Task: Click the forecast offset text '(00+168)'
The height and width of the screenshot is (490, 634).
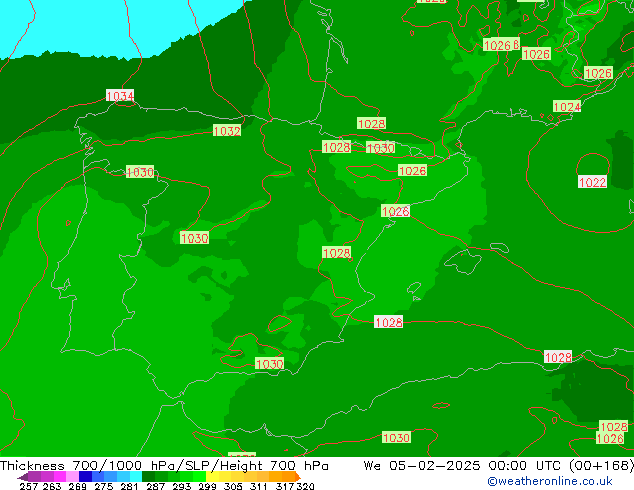Action: click(x=601, y=466)
